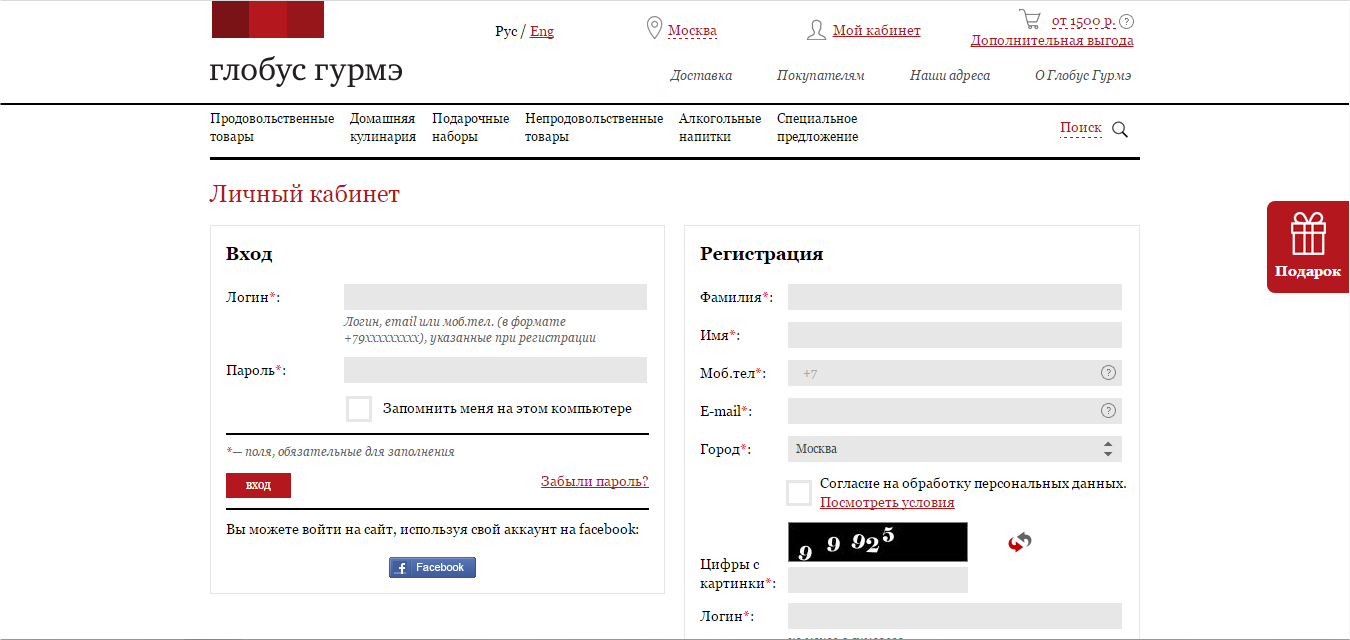Click the Поиск link
This screenshot has height=640, width=1350.
click(x=1081, y=128)
